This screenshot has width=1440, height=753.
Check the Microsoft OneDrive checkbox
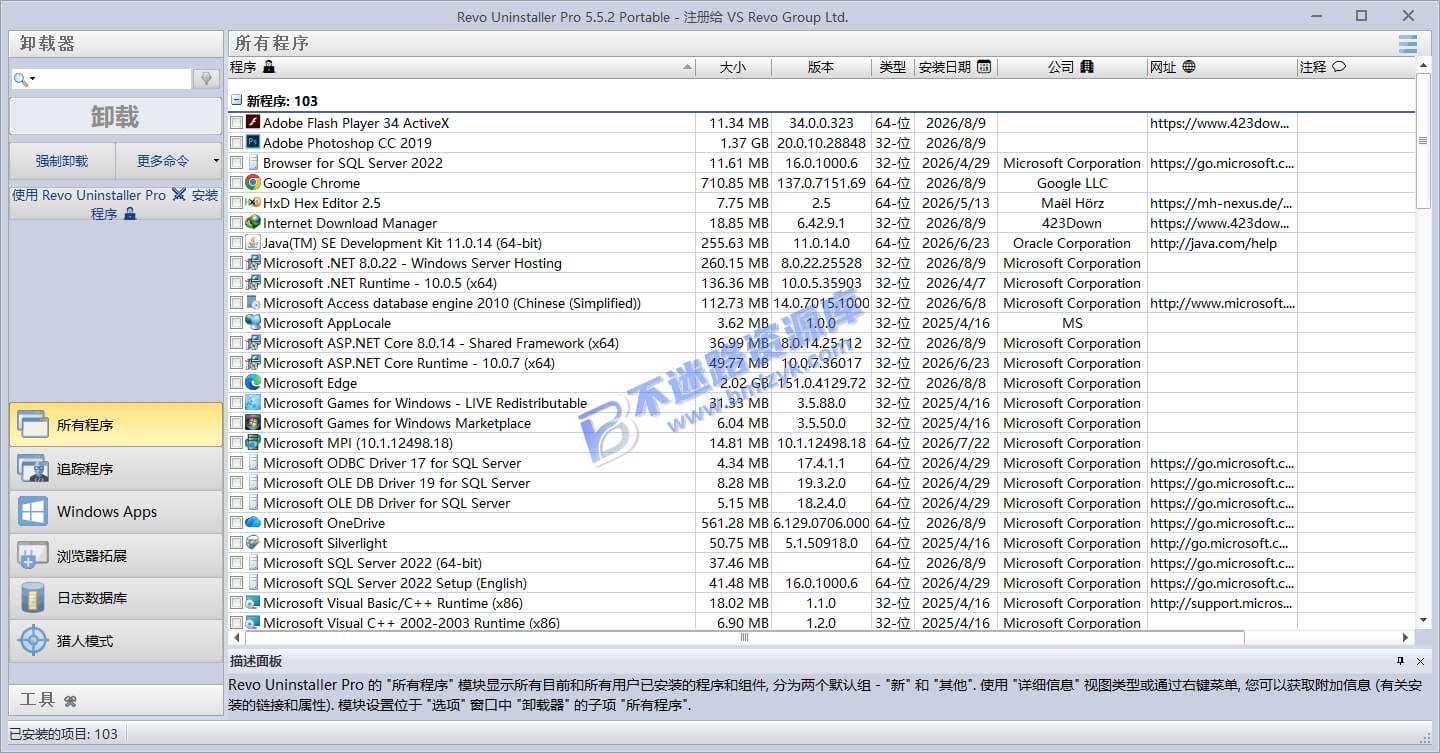pos(236,523)
